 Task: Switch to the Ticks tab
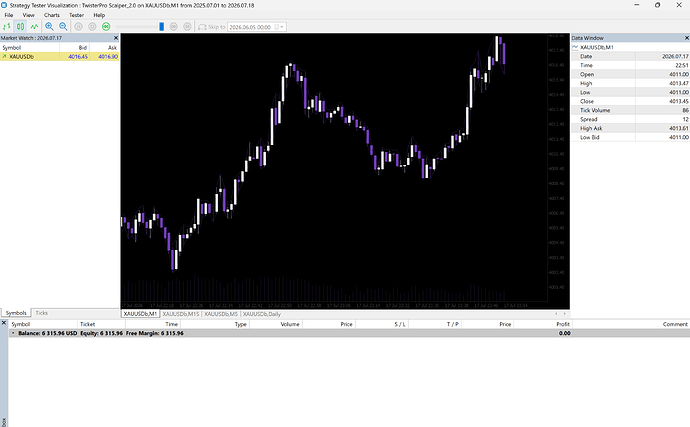[x=41, y=313]
